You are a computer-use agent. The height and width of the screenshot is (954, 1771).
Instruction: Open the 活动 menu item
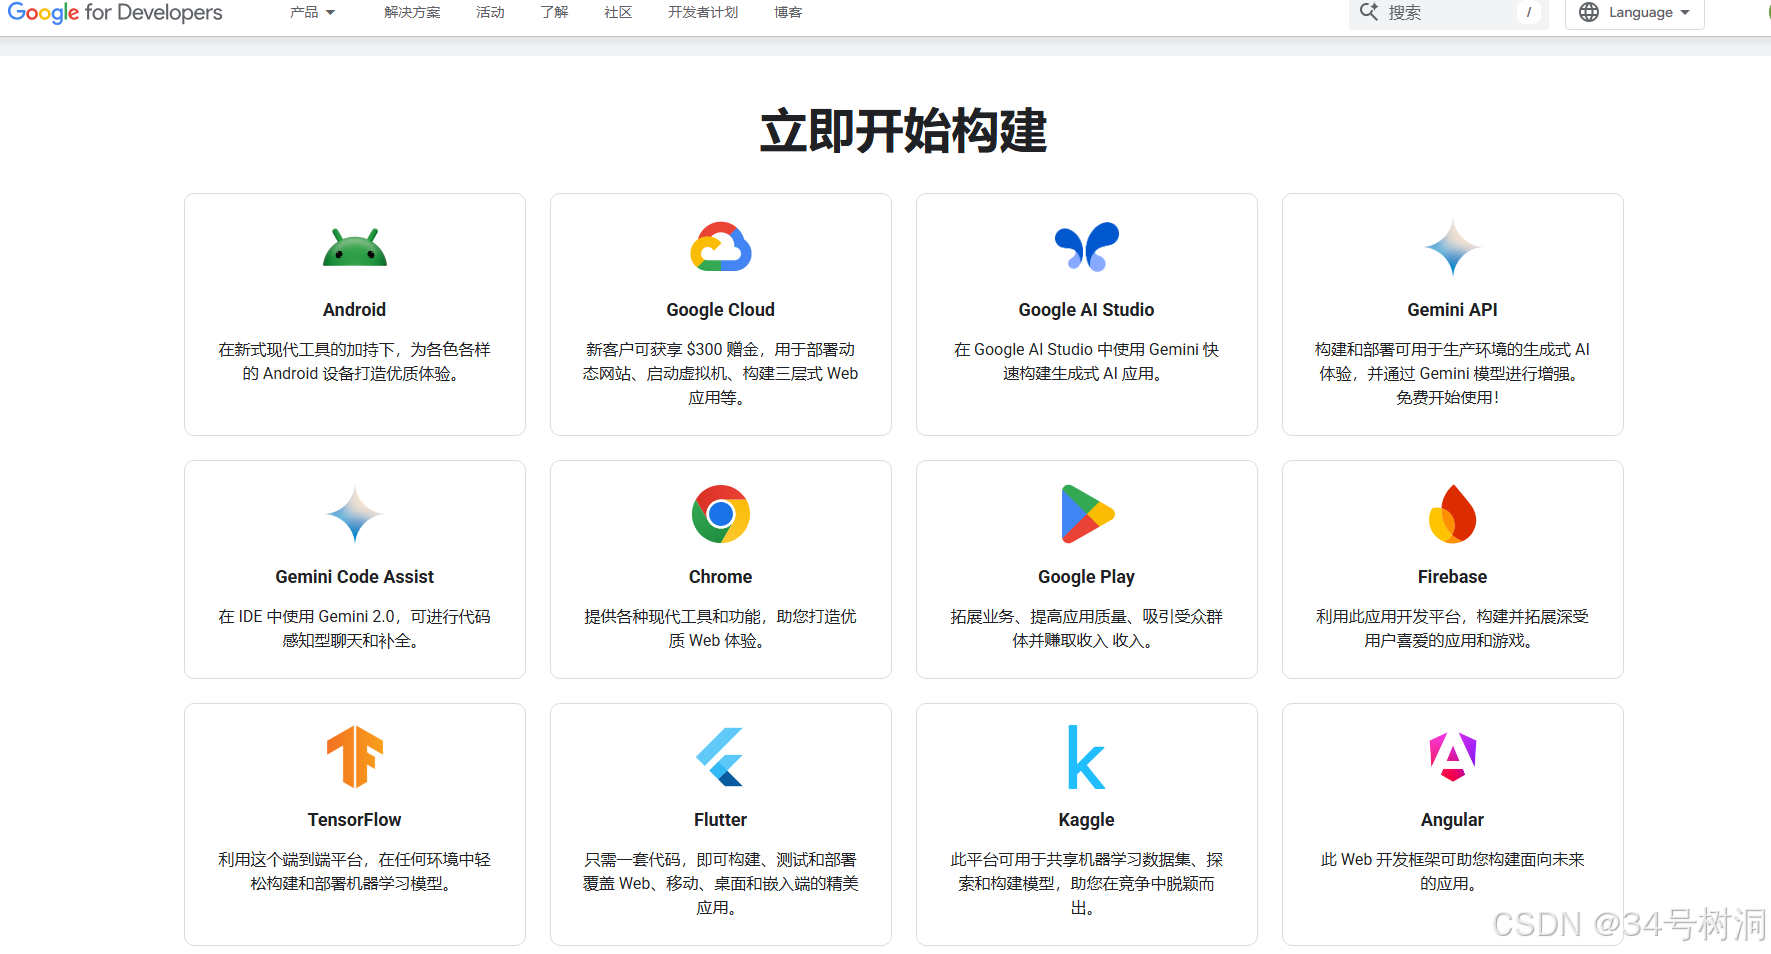(490, 12)
